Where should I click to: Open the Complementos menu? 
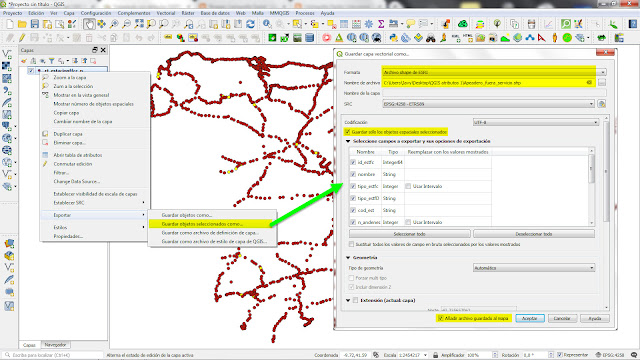click(134, 13)
